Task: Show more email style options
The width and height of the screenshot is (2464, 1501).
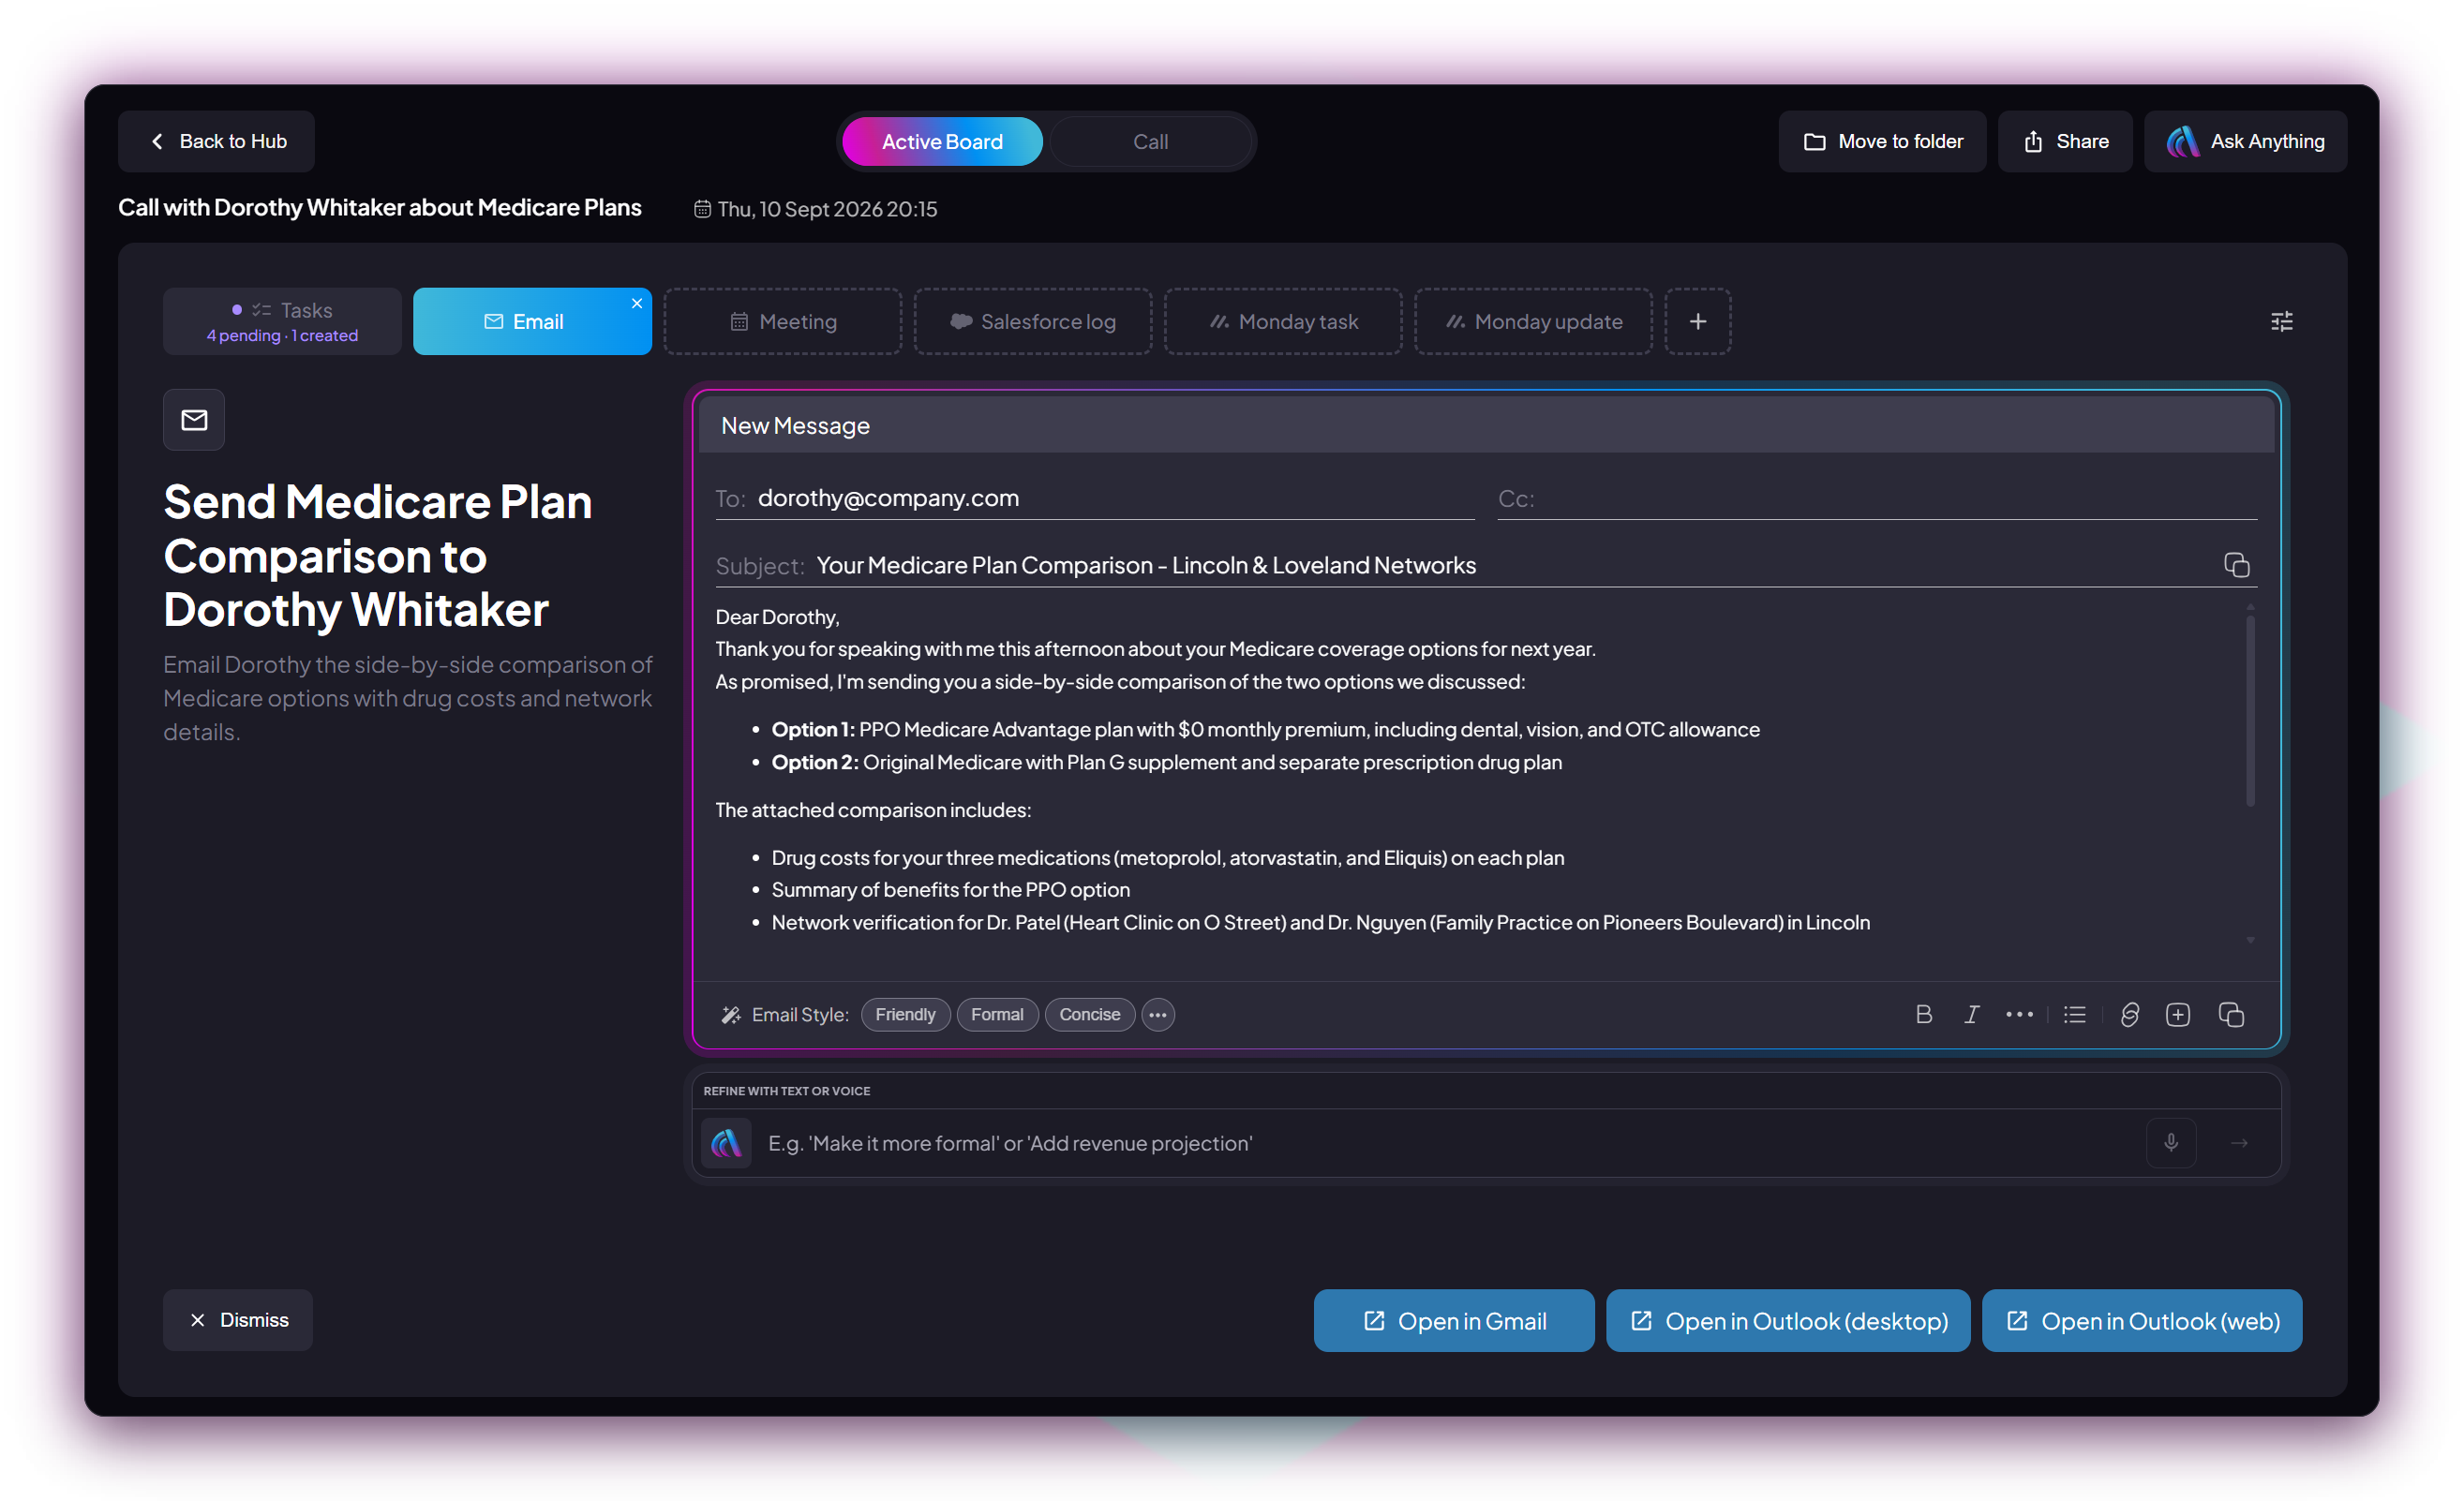Action: click(1157, 1014)
